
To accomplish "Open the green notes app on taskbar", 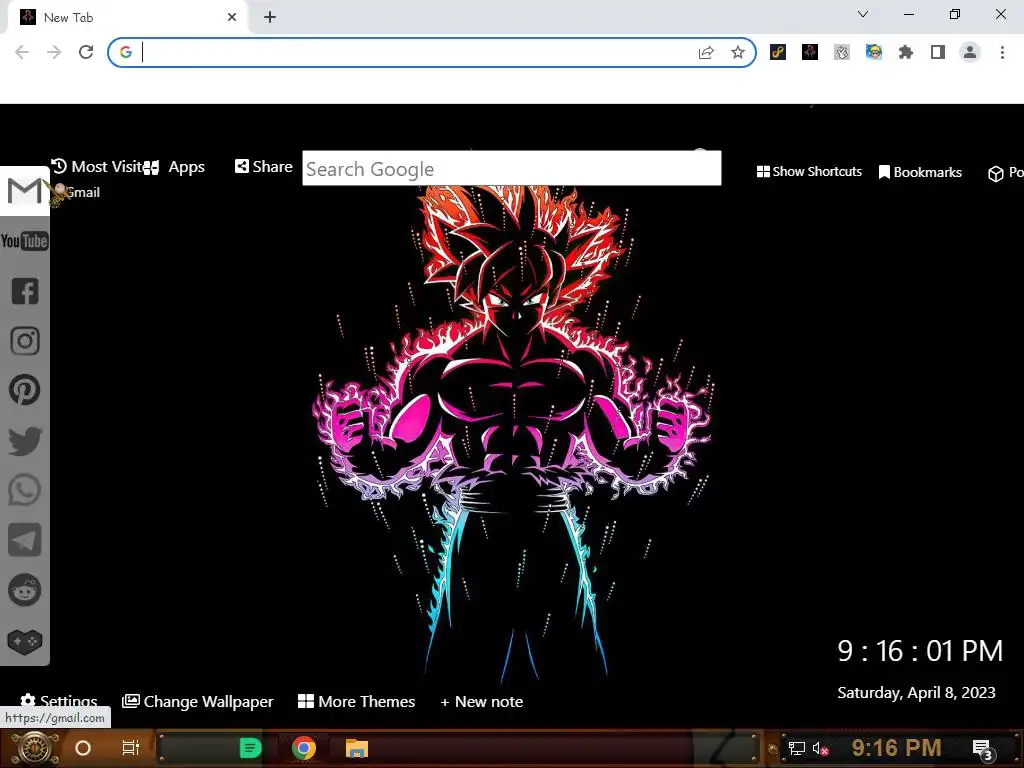I will tap(250, 748).
